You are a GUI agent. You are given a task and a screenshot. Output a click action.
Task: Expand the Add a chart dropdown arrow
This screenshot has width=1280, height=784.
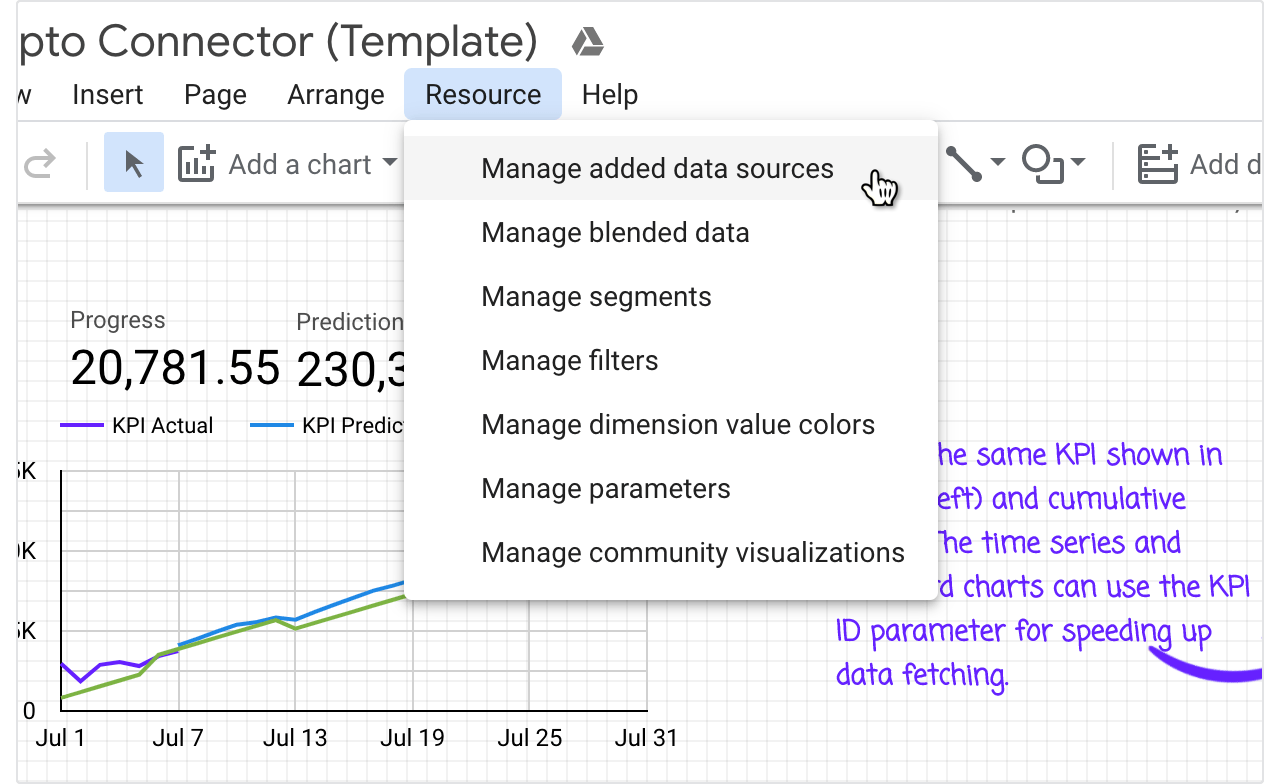(390, 163)
